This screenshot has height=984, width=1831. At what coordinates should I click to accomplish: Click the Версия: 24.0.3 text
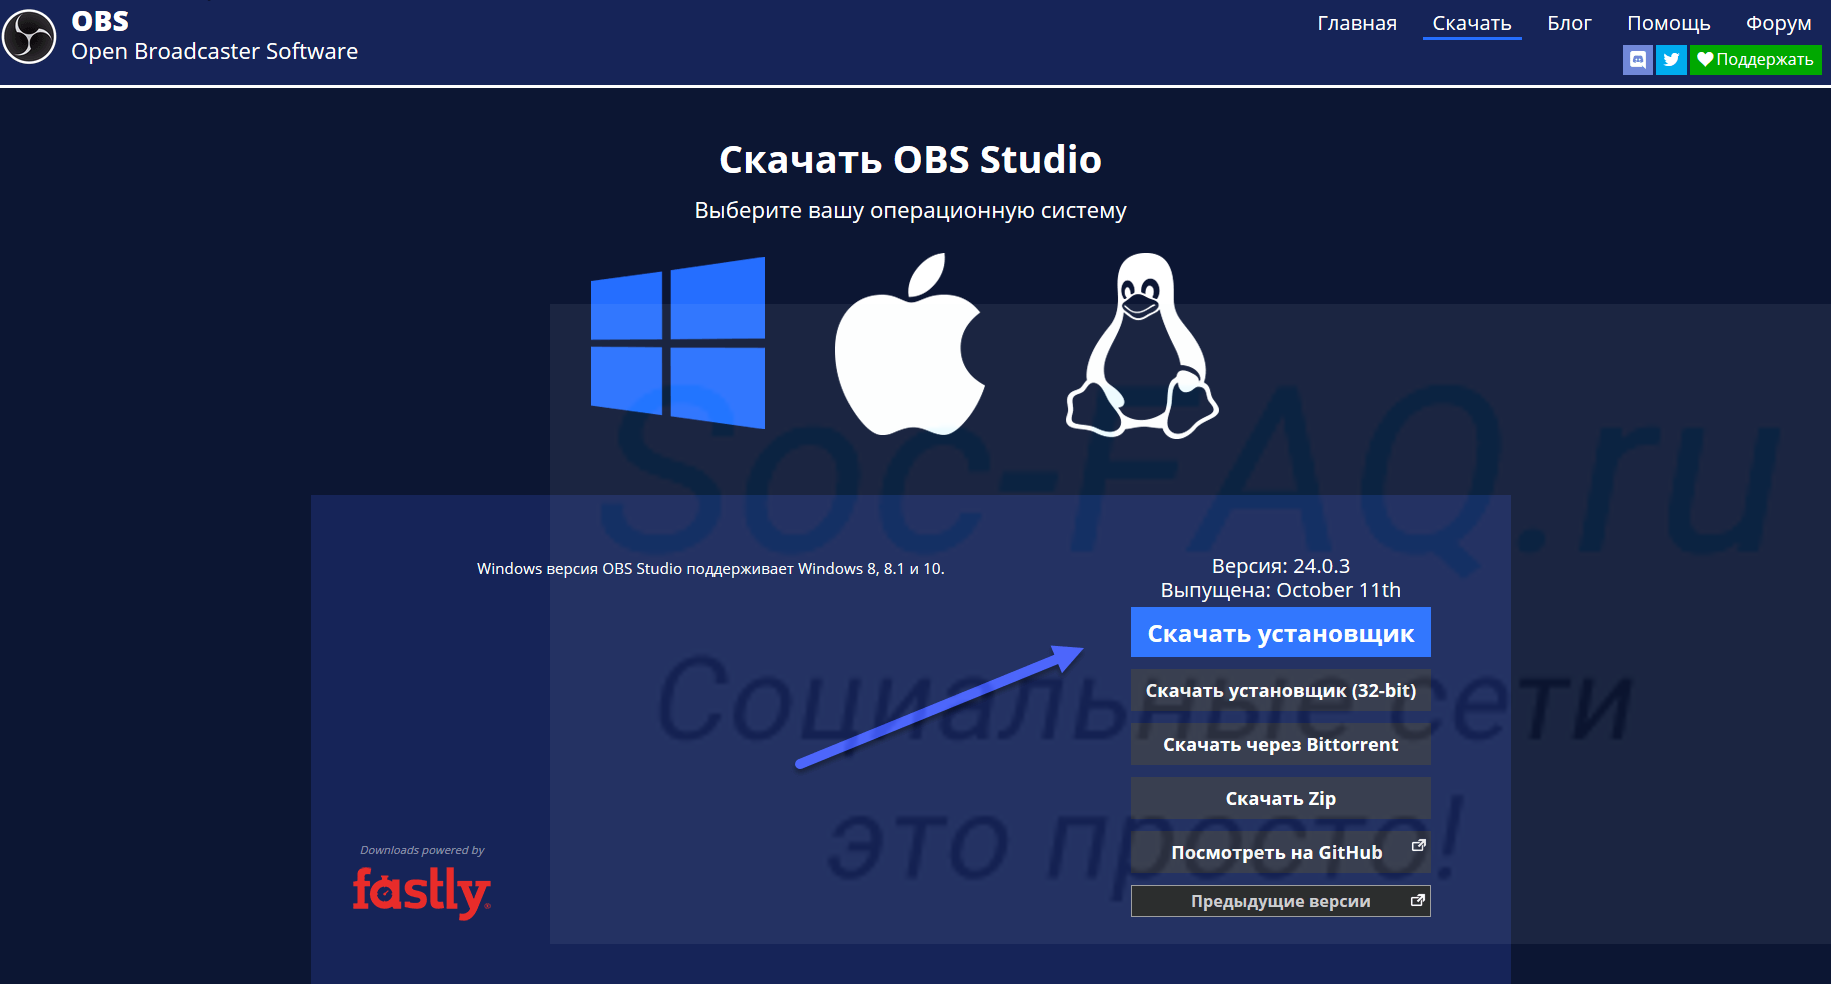pyautogui.click(x=1280, y=566)
